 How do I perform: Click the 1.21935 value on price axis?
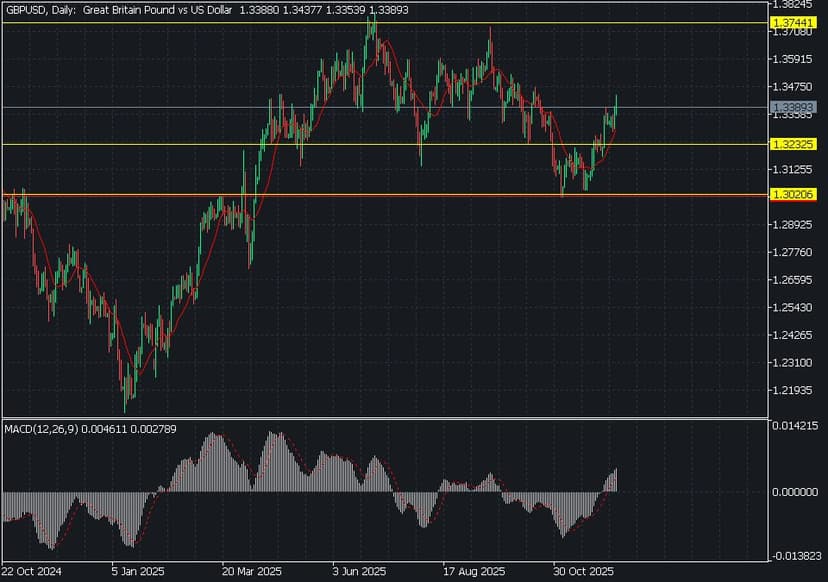pyautogui.click(x=795, y=390)
